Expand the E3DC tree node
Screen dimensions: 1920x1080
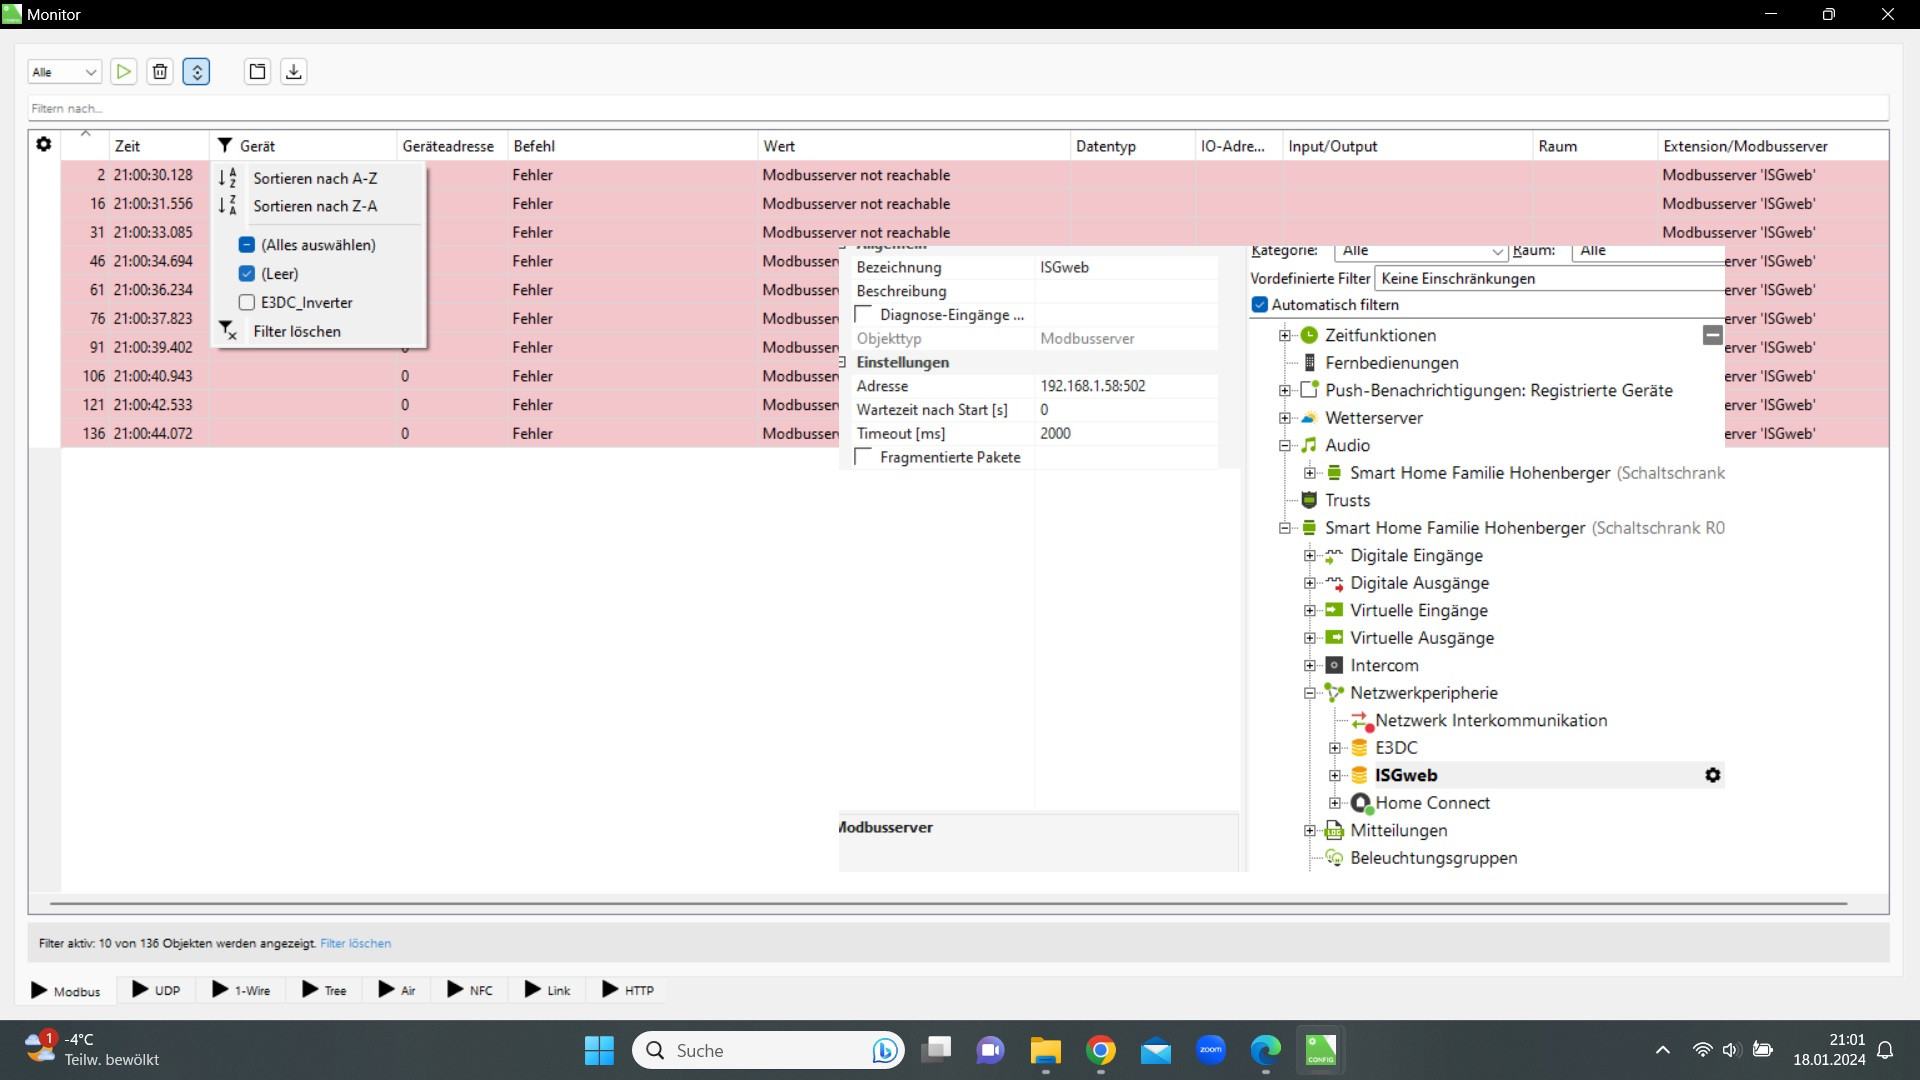point(1334,748)
